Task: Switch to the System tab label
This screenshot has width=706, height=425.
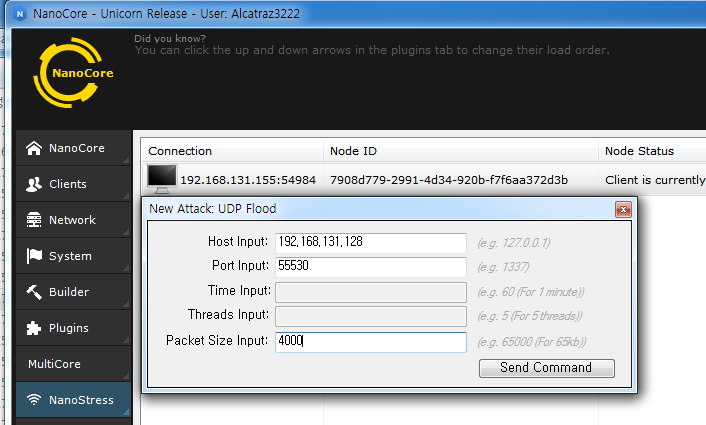Action: click(70, 256)
